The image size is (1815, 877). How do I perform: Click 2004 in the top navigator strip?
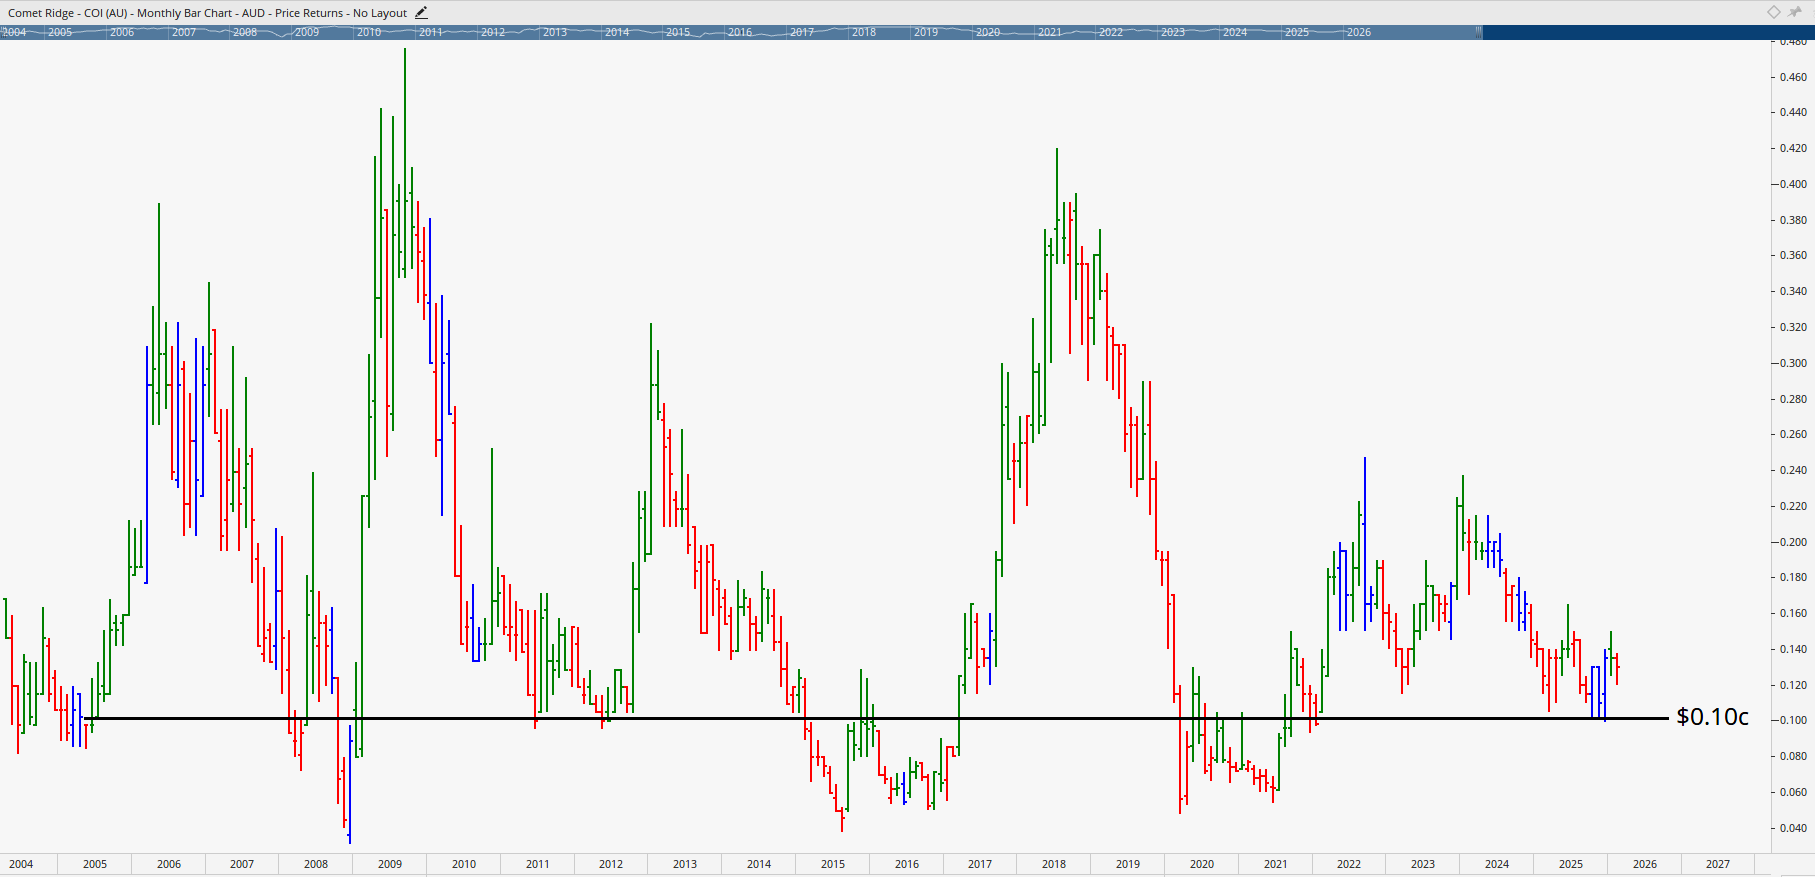pyautogui.click(x=14, y=32)
